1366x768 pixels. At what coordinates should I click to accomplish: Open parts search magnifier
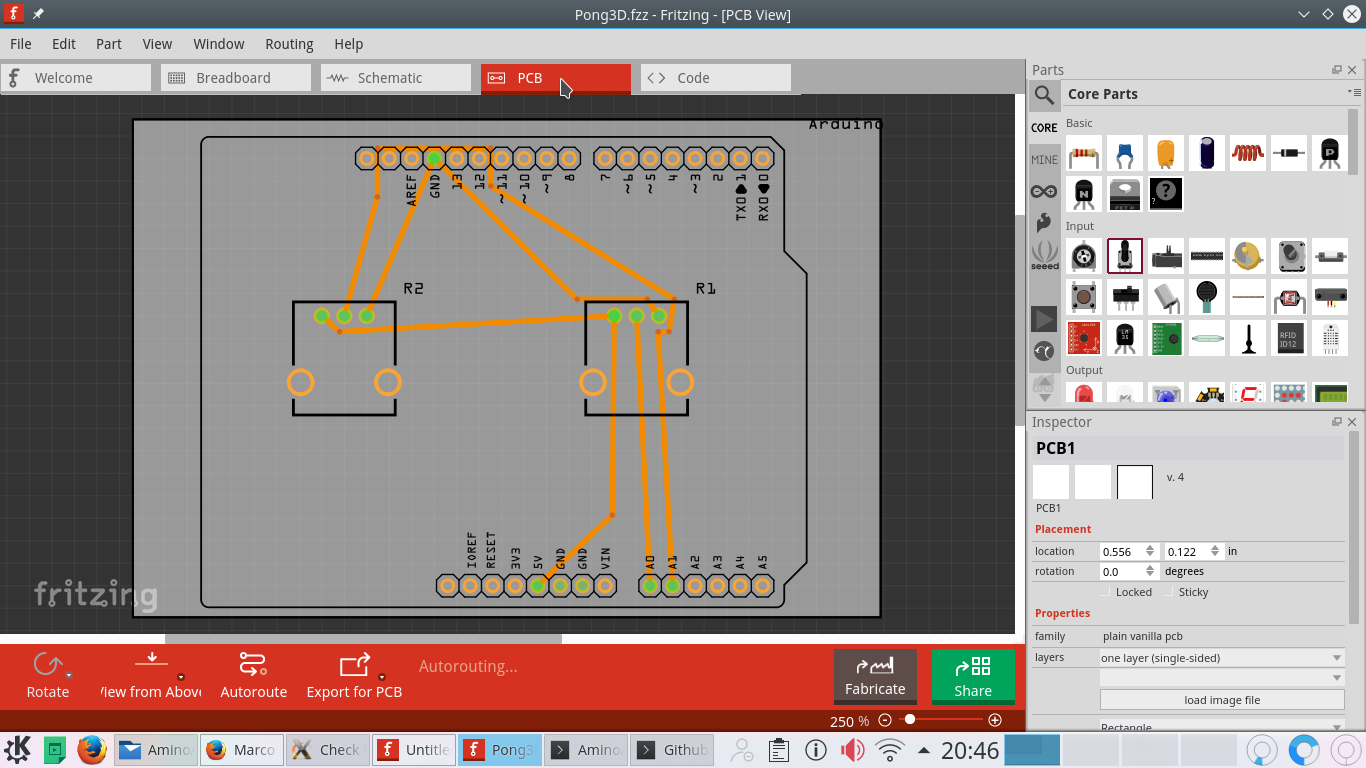pyautogui.click(x=1044, y=95)
